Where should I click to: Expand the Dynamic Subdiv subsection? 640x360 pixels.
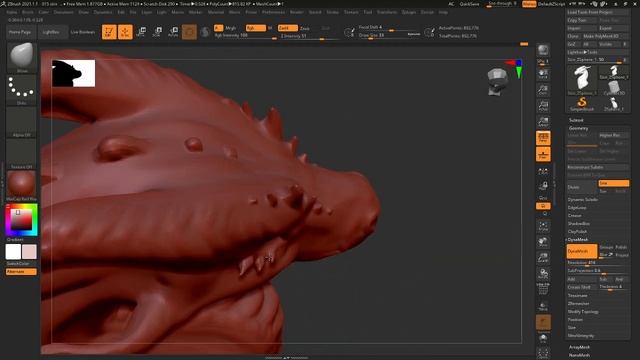coord(583,200)
